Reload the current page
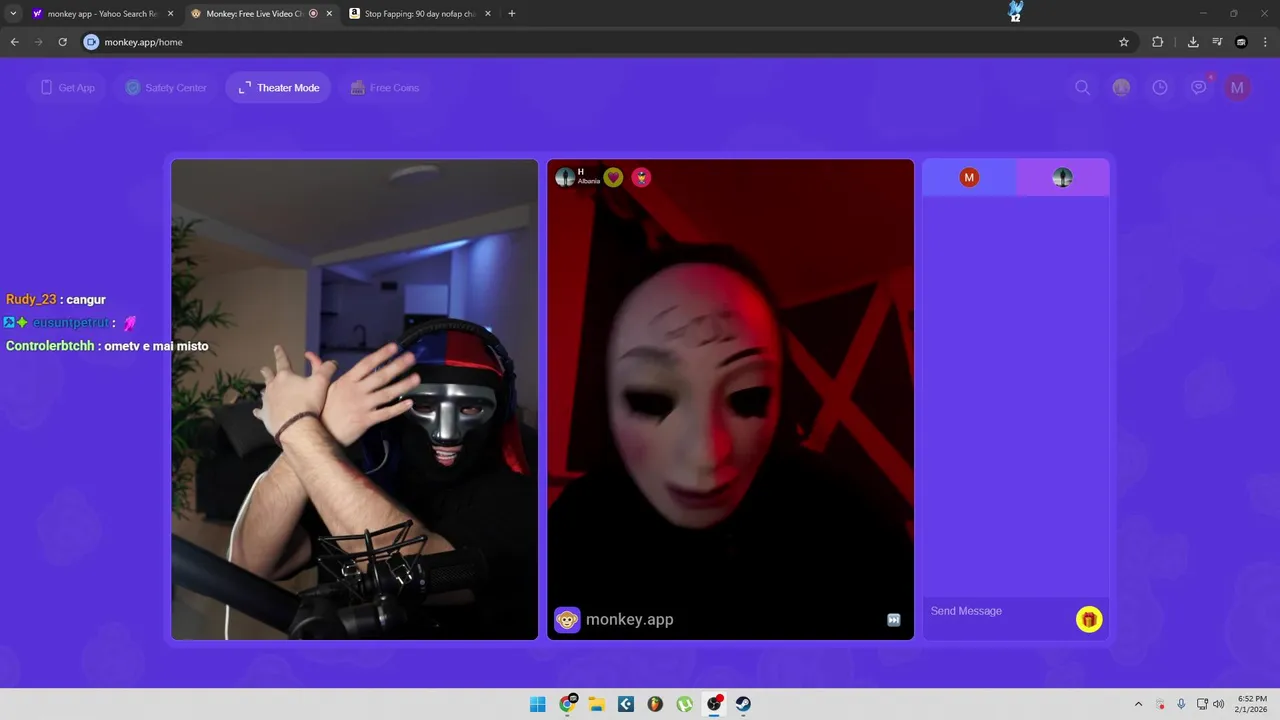The height and width of the screenshot is (720, 1280). (62, 42)
